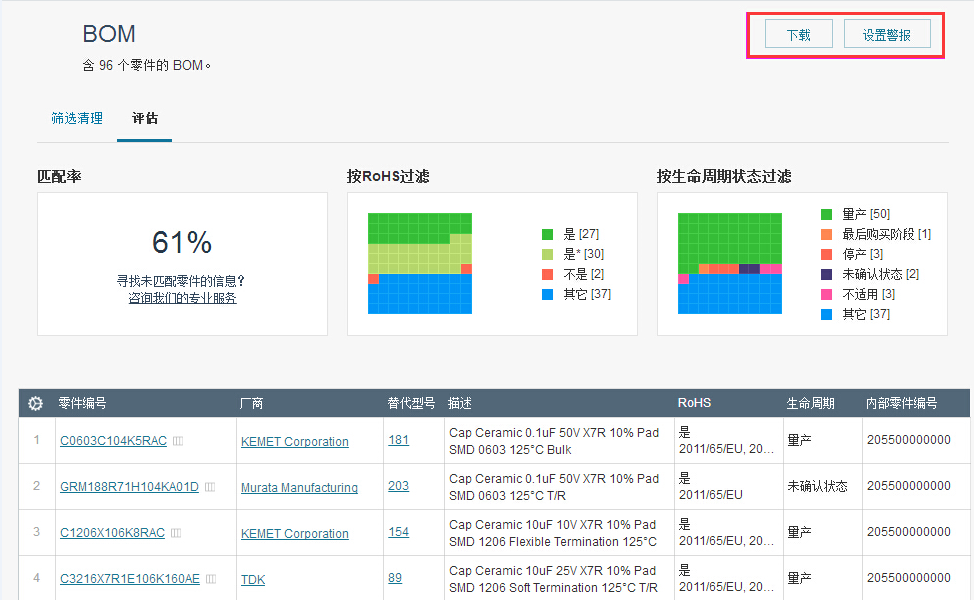The width and height of the screenshot is (974, 600).
Task: Click RoHS legend swatch 是 [27]
Action: click(x=547, y=234)
